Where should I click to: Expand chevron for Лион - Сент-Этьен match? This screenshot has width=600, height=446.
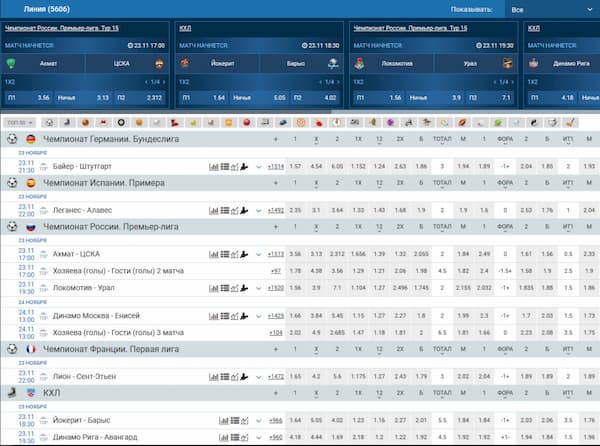tap(259, 377)
